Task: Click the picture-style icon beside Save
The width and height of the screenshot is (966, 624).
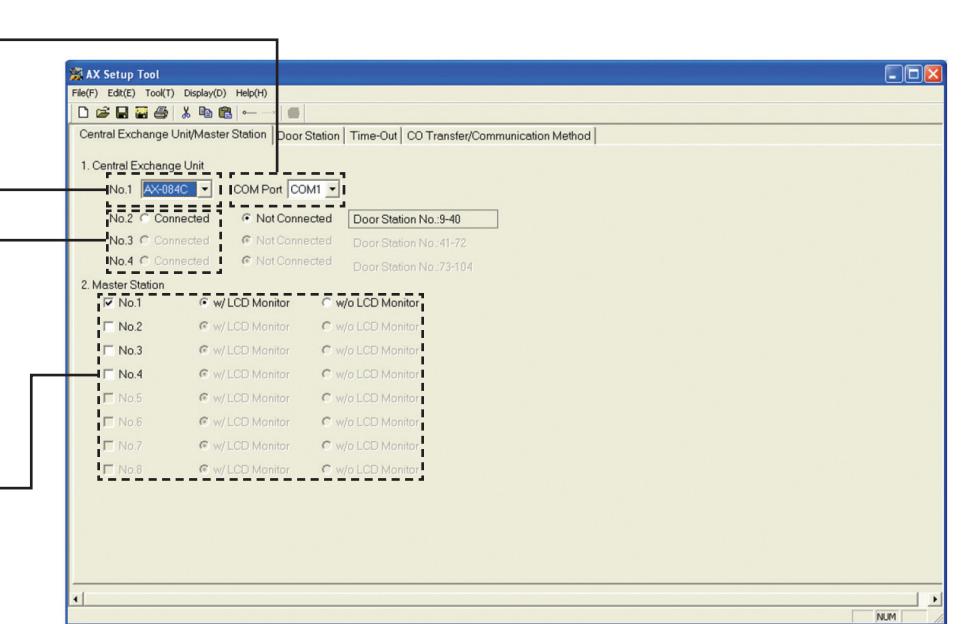Action: pyautogui.click(x=142, y=113)
